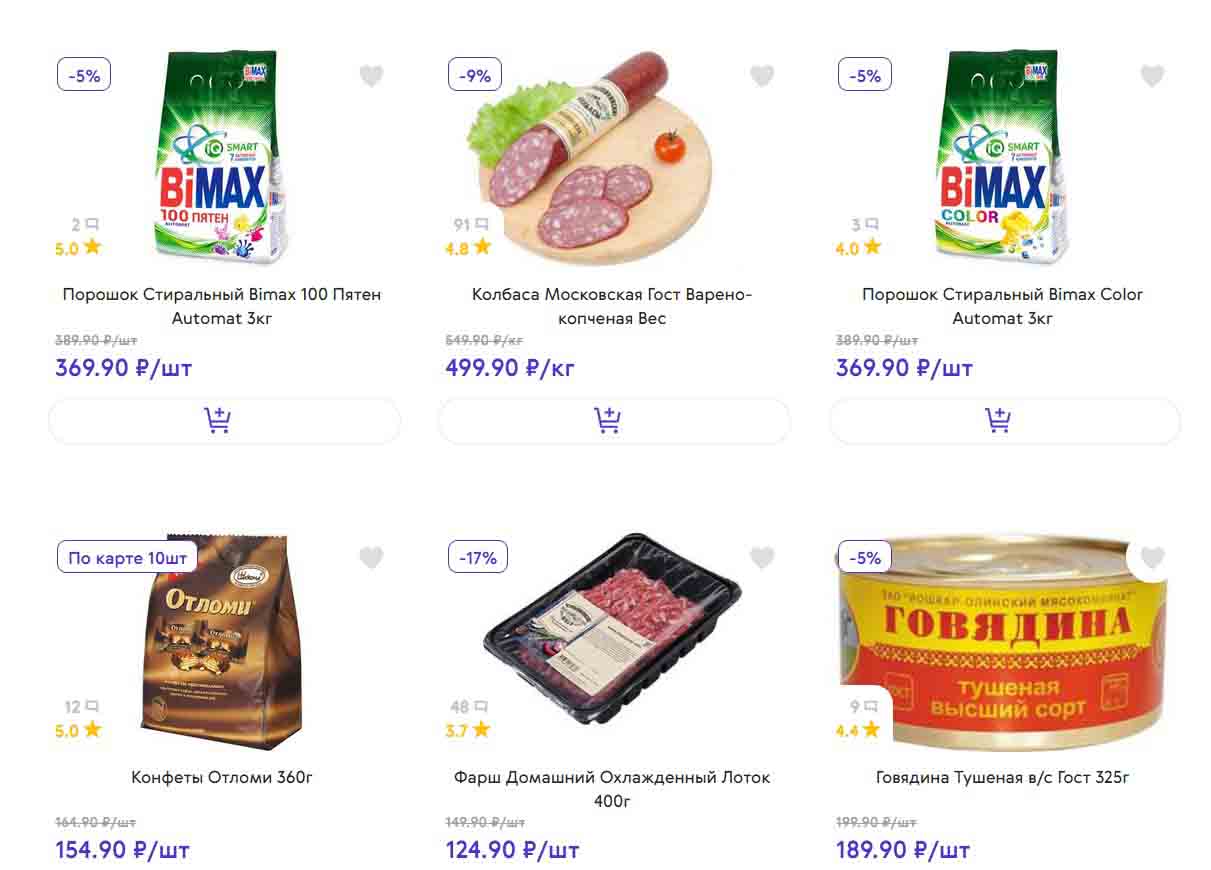Favorite the Bimax 100 Пятен powder

[371, 76]
